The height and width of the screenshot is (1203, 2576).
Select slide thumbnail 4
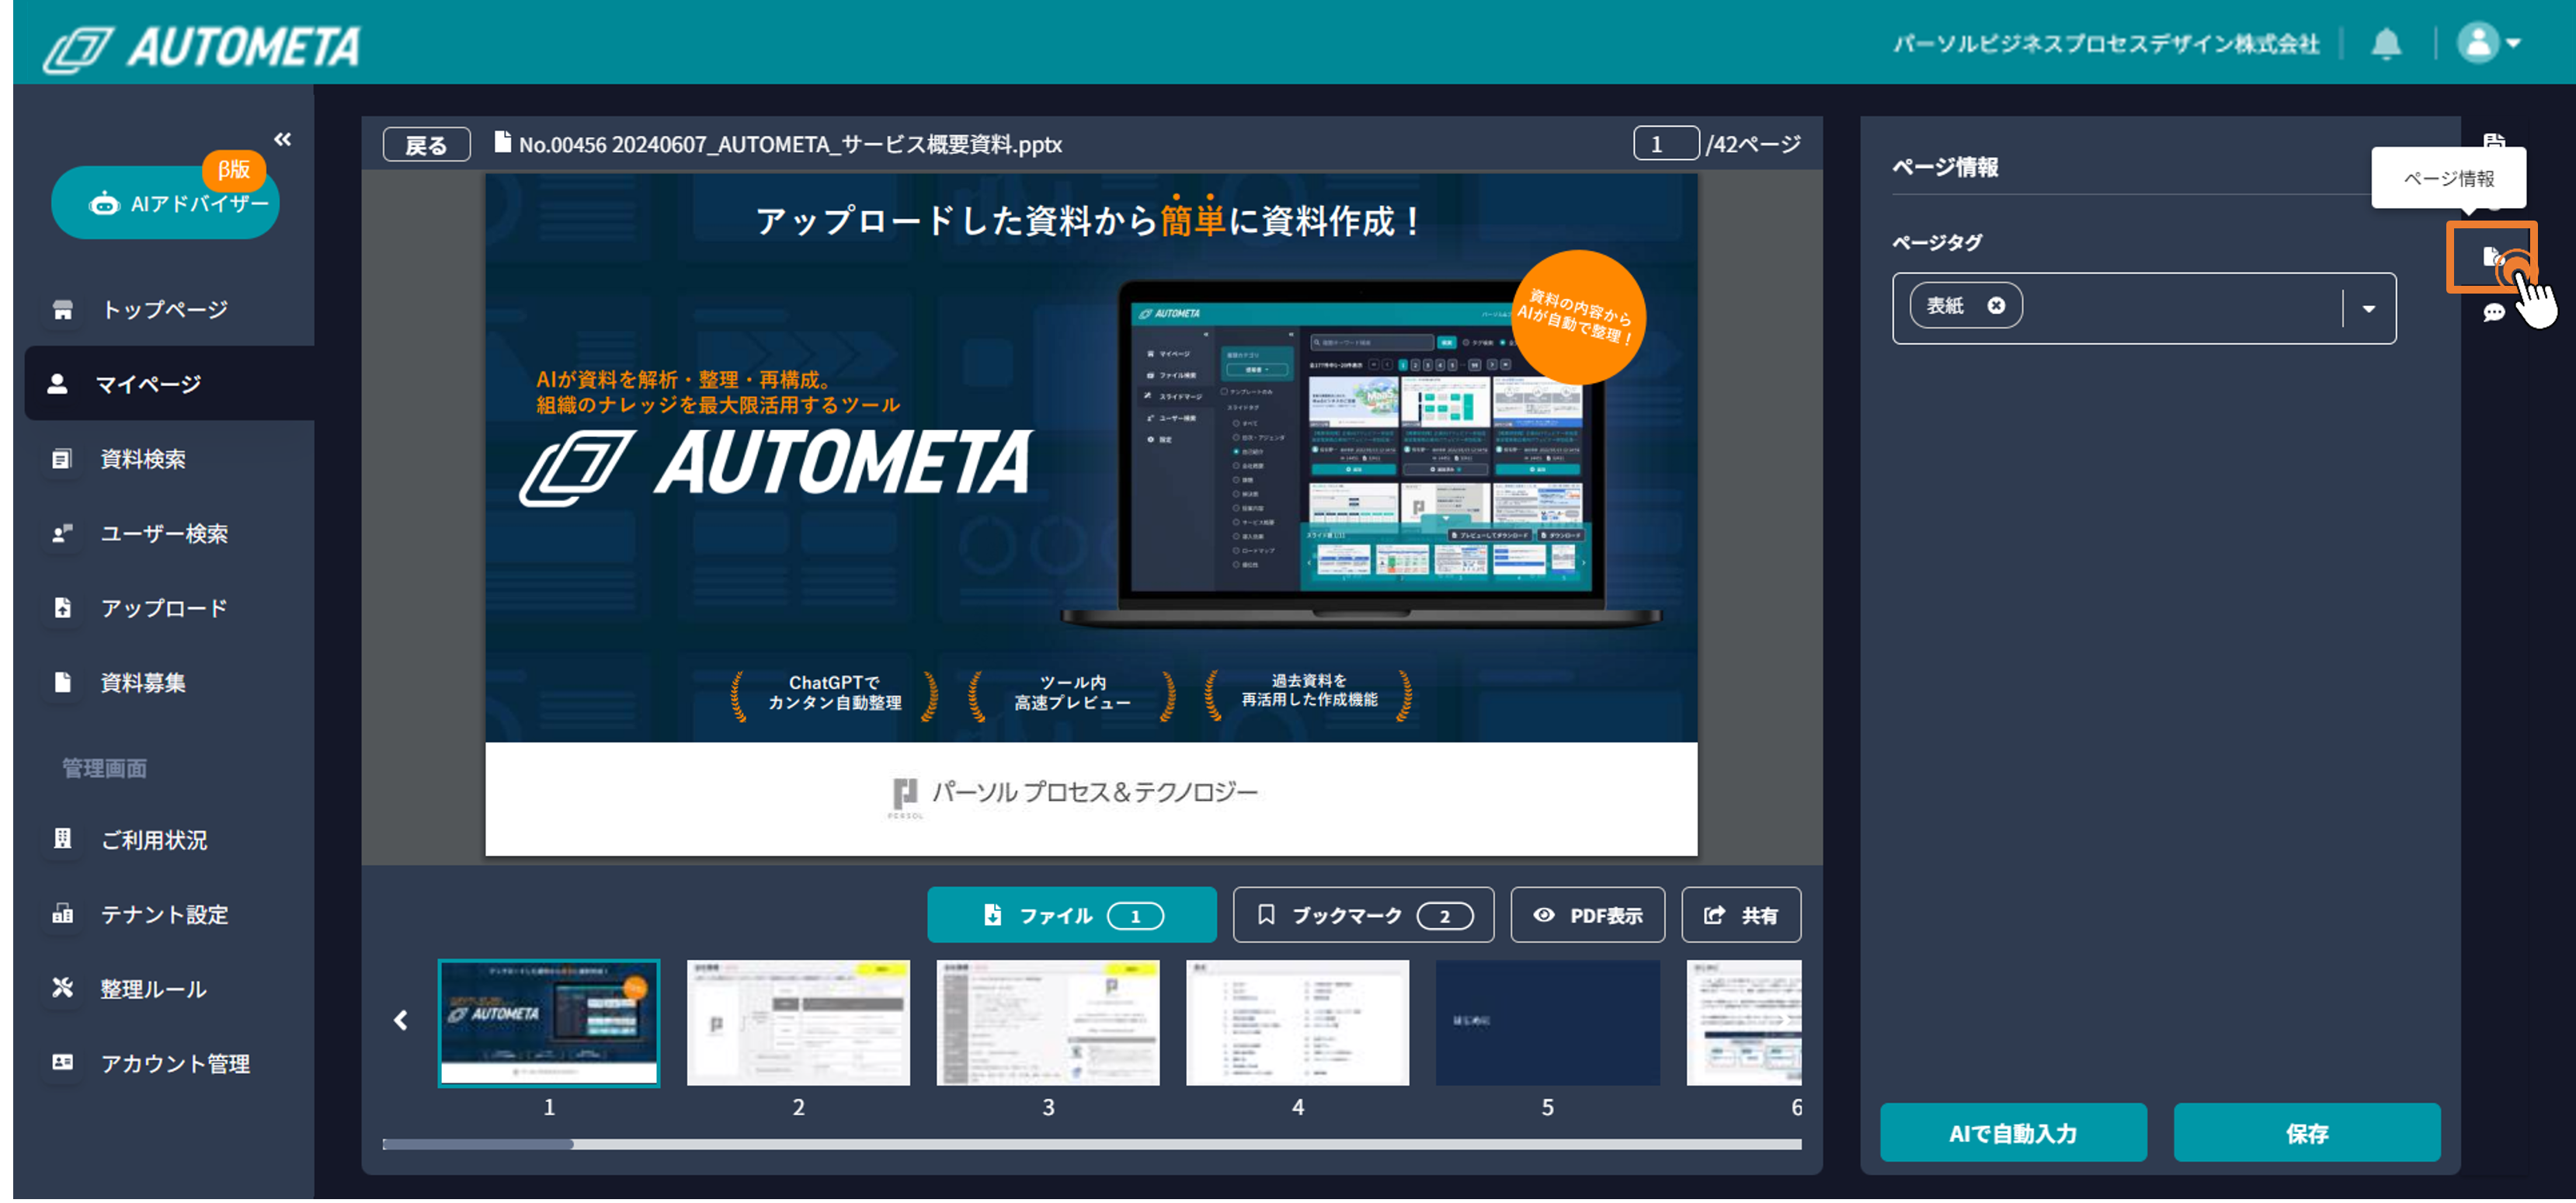click(x=1297, y=1024)
